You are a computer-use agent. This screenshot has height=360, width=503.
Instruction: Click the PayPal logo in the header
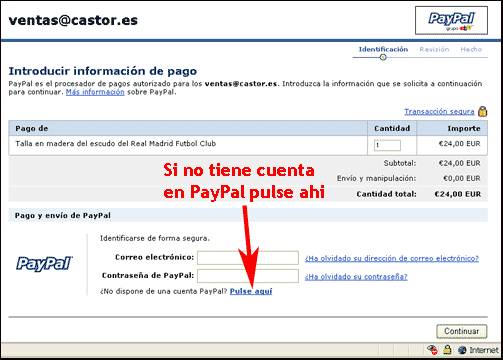click(x=451, y=20)
